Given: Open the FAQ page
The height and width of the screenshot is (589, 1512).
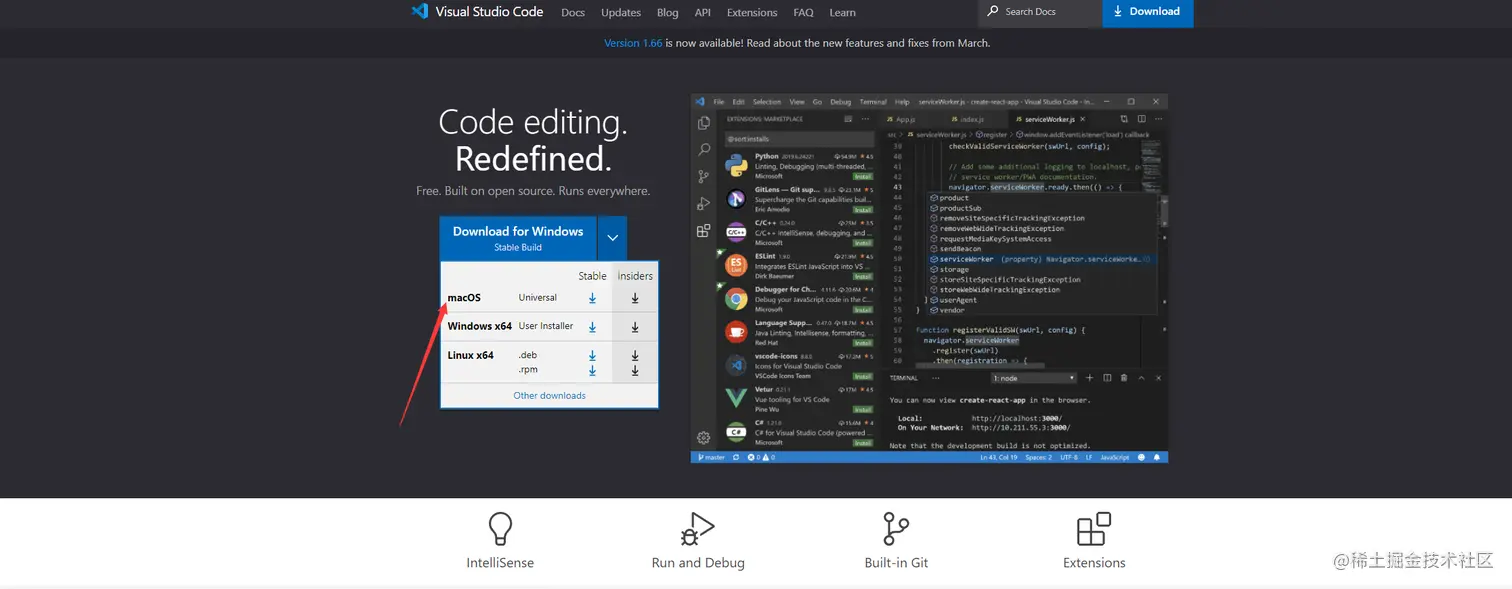Looking at the screenshot, I should [x=803, y=13].
